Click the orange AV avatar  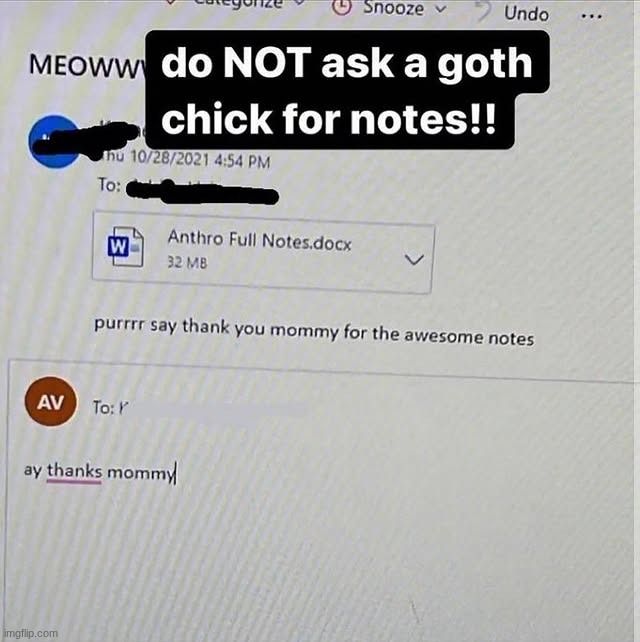[50, 402]
